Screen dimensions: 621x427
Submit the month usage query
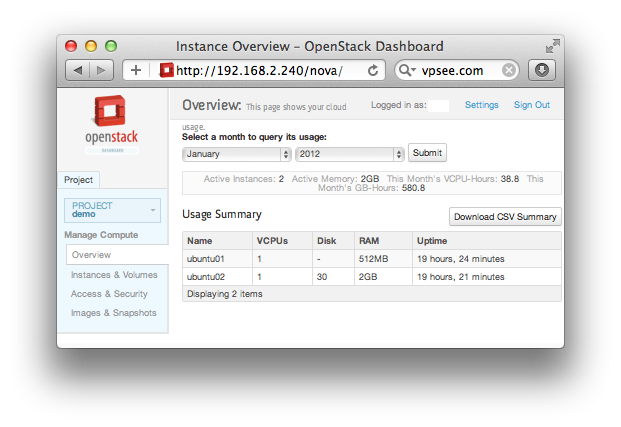pos(427,153)
